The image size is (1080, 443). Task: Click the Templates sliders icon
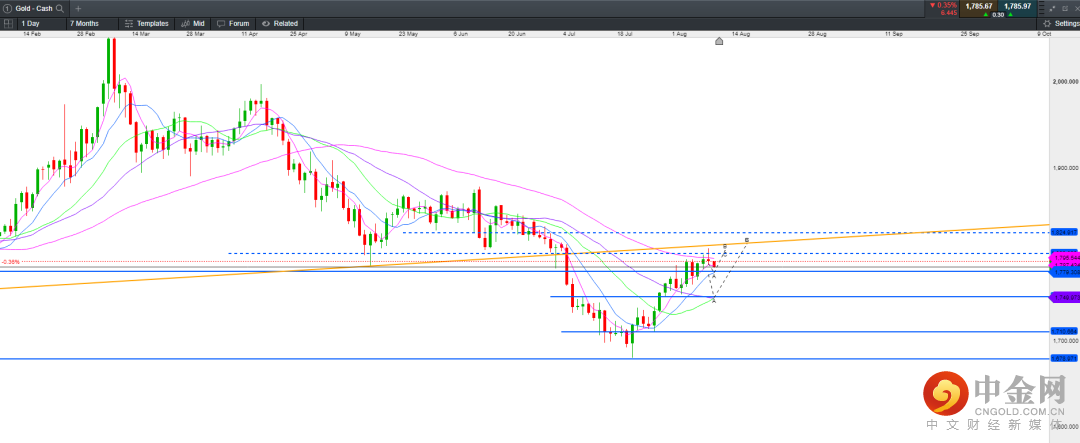129,23
